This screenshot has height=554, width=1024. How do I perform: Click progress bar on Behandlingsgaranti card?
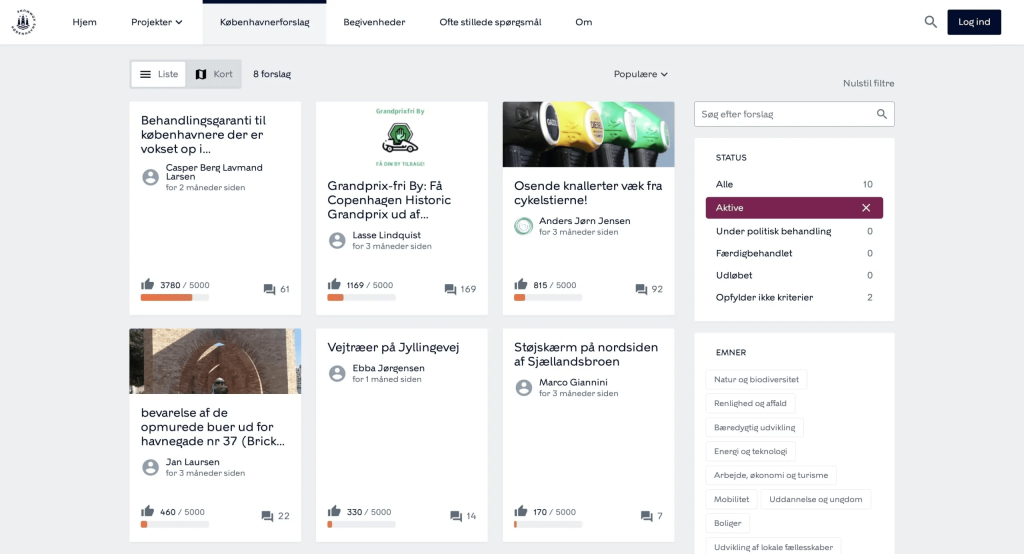click(x=175, y=297)
